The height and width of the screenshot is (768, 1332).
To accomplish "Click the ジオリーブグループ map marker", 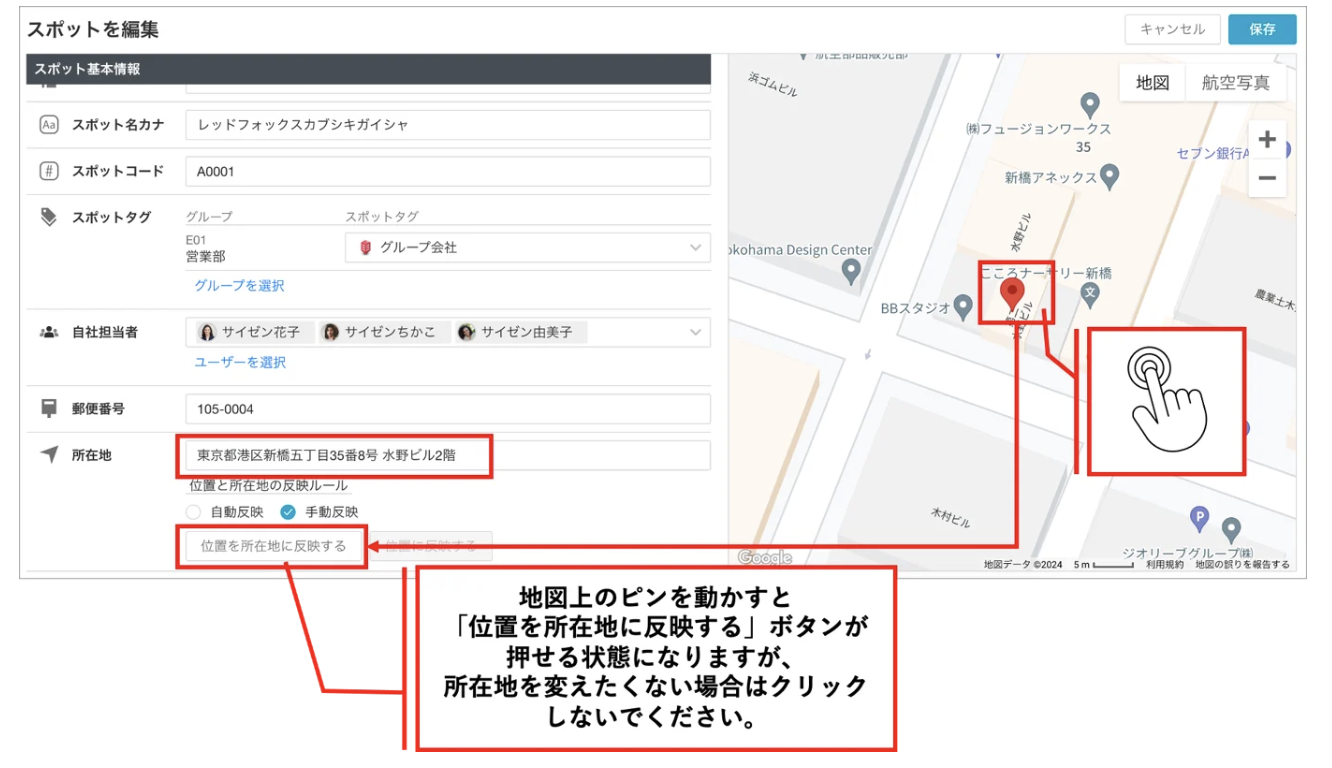I will [x=1232, y=529].
